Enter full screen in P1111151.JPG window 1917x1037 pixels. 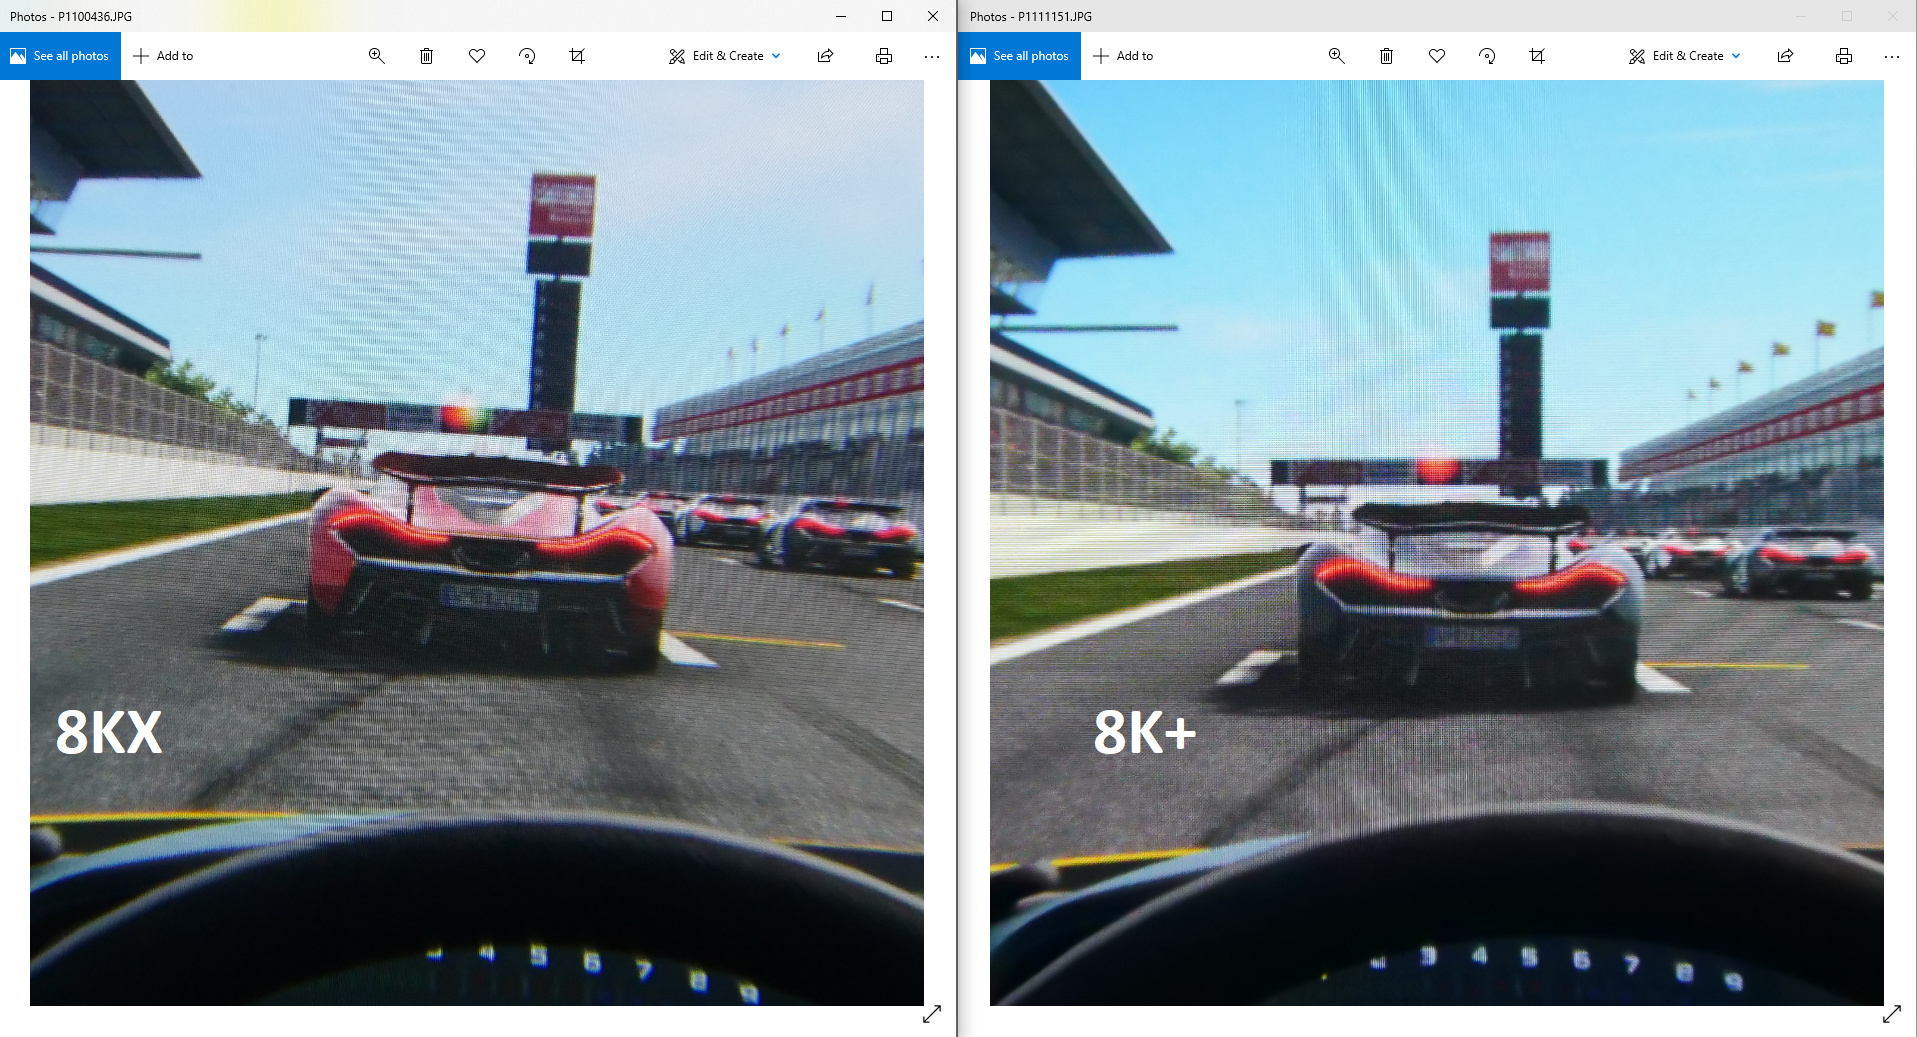click(1892, 1014)
